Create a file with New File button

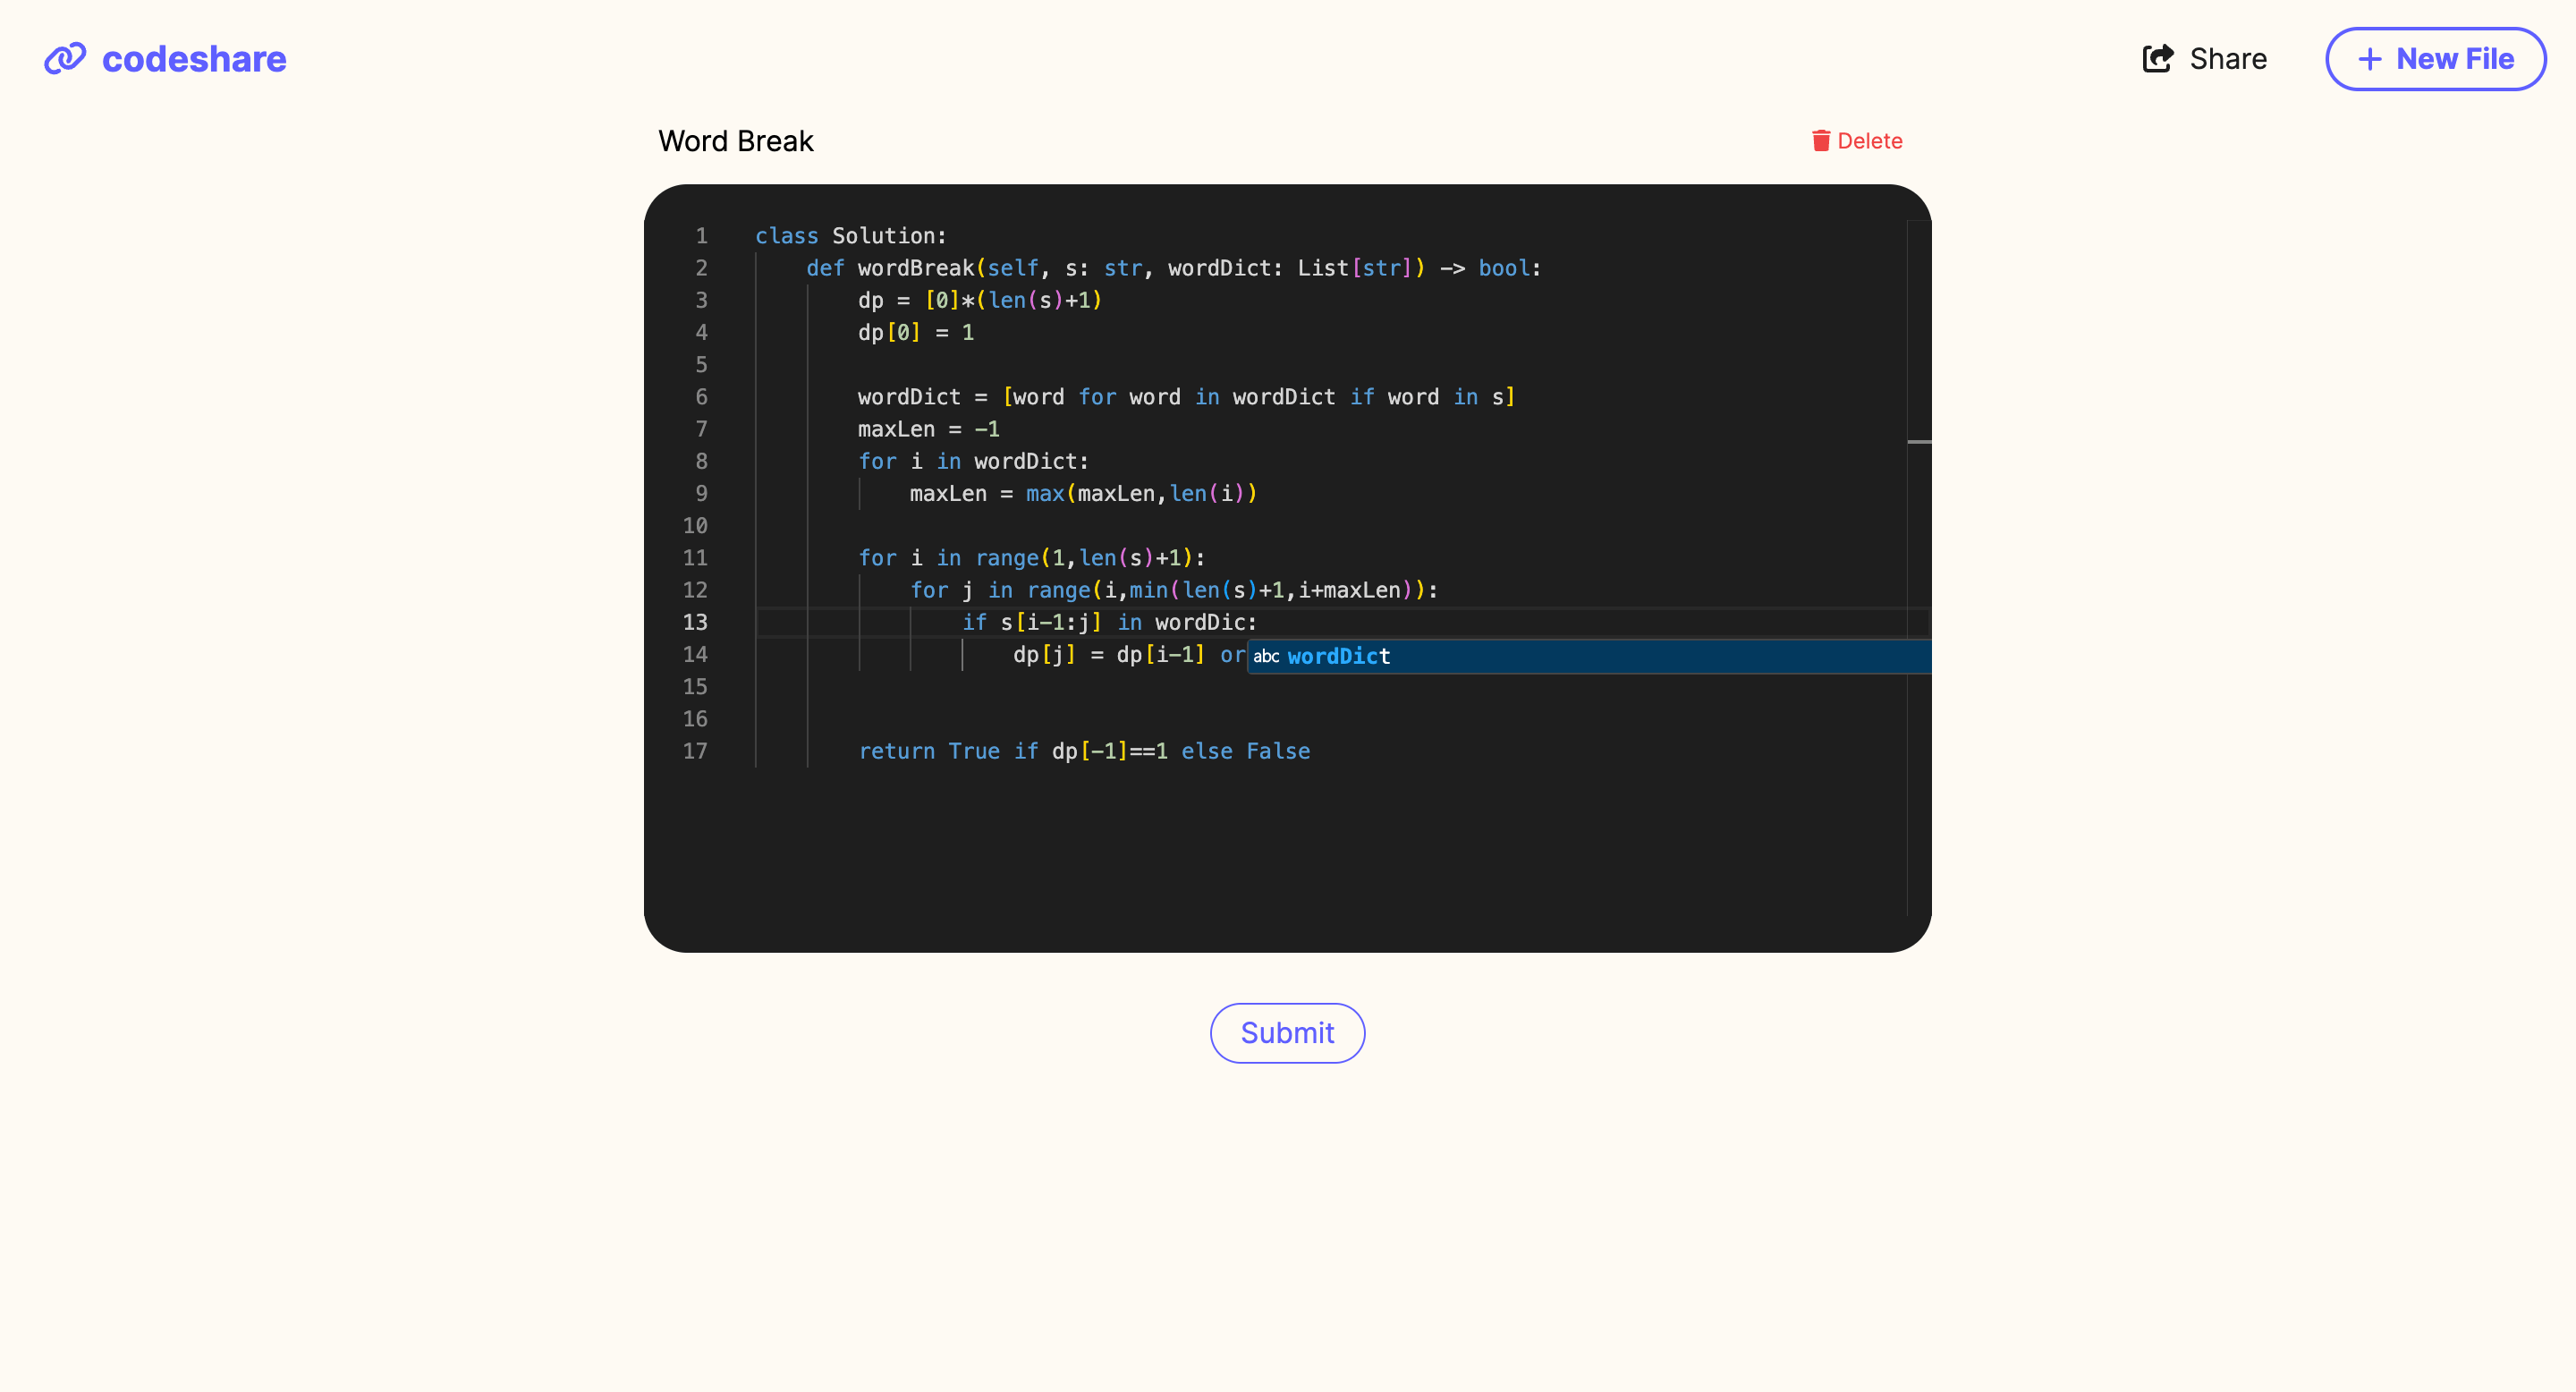2435,59
